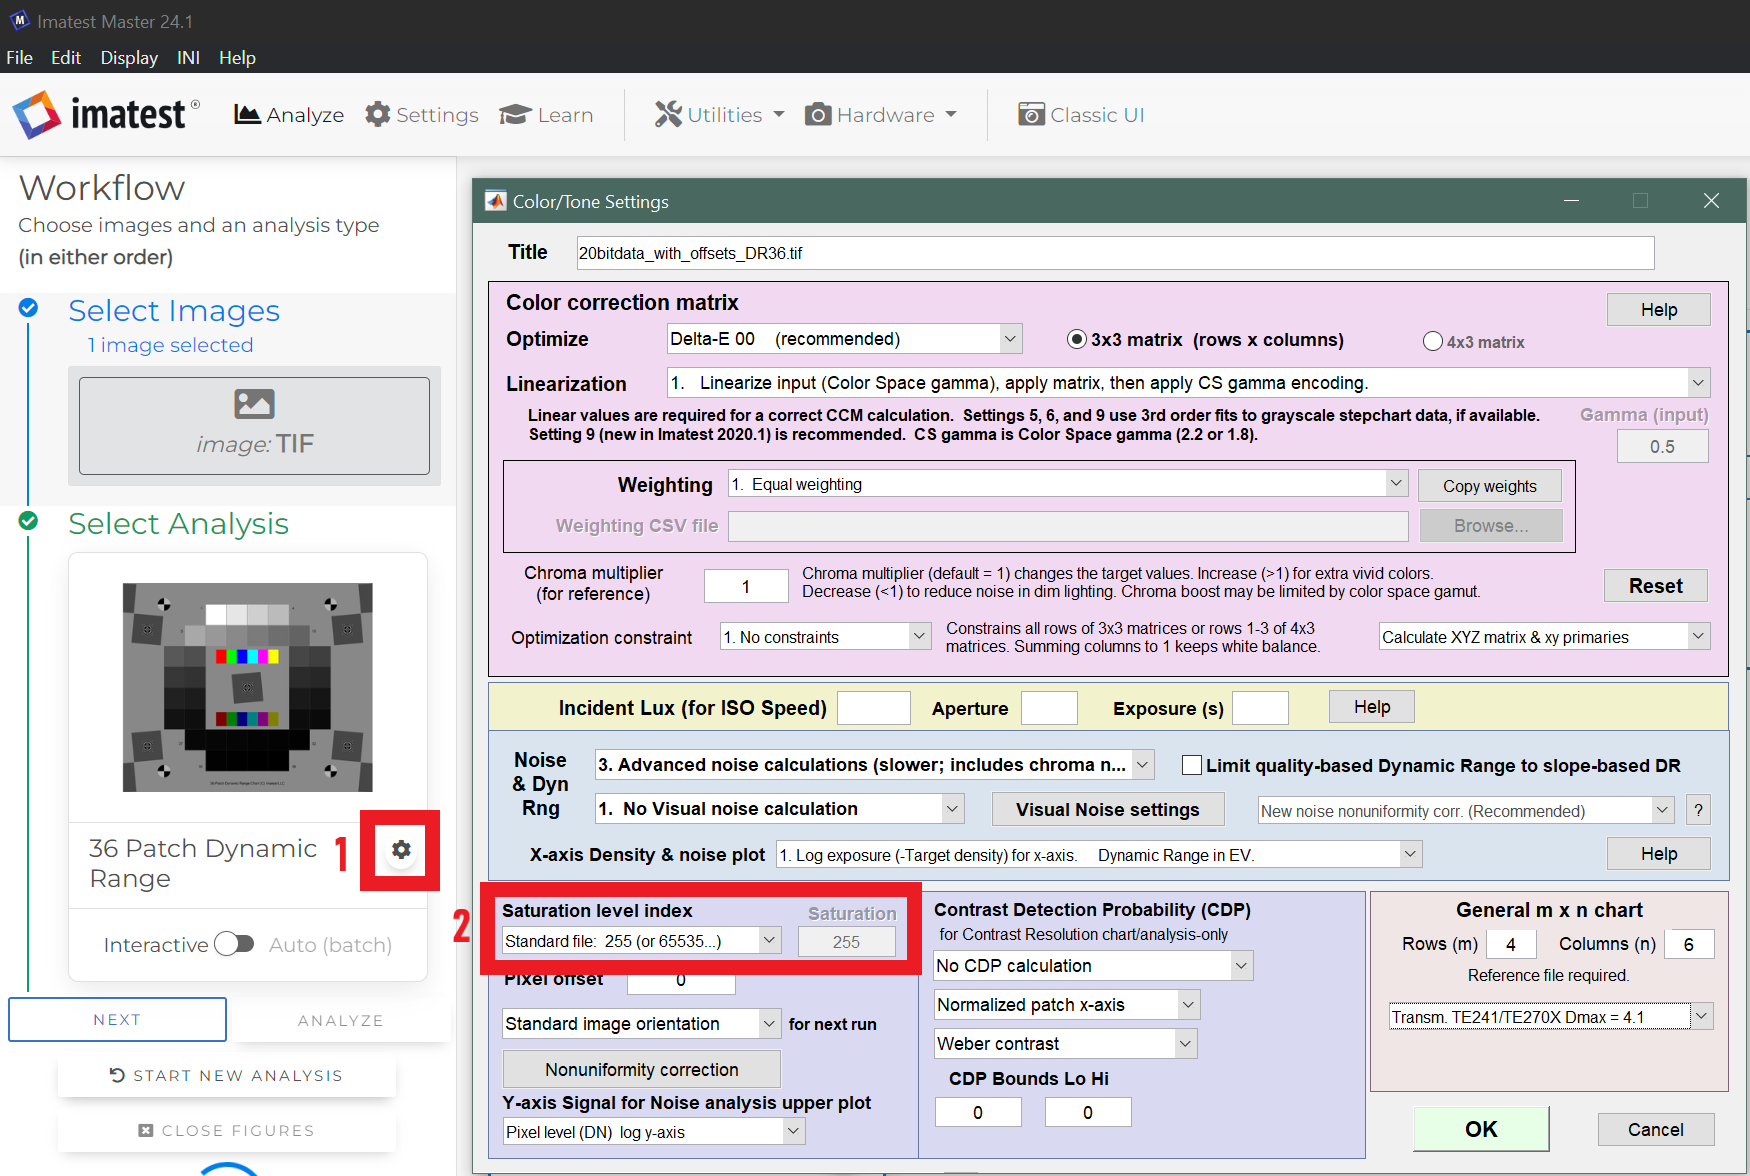
Task: Click the 36 Patch Dynamic Range chart thumbnail
Action: point(248,688)
